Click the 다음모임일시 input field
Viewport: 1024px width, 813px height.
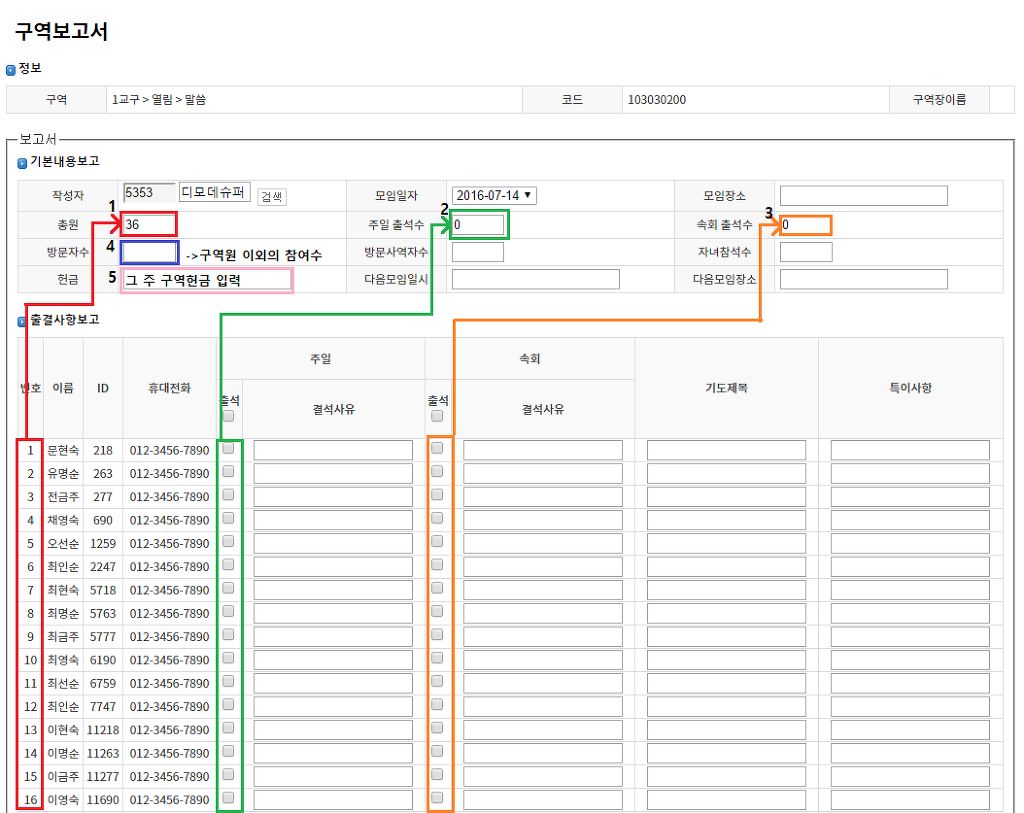(x=535, y=280)
